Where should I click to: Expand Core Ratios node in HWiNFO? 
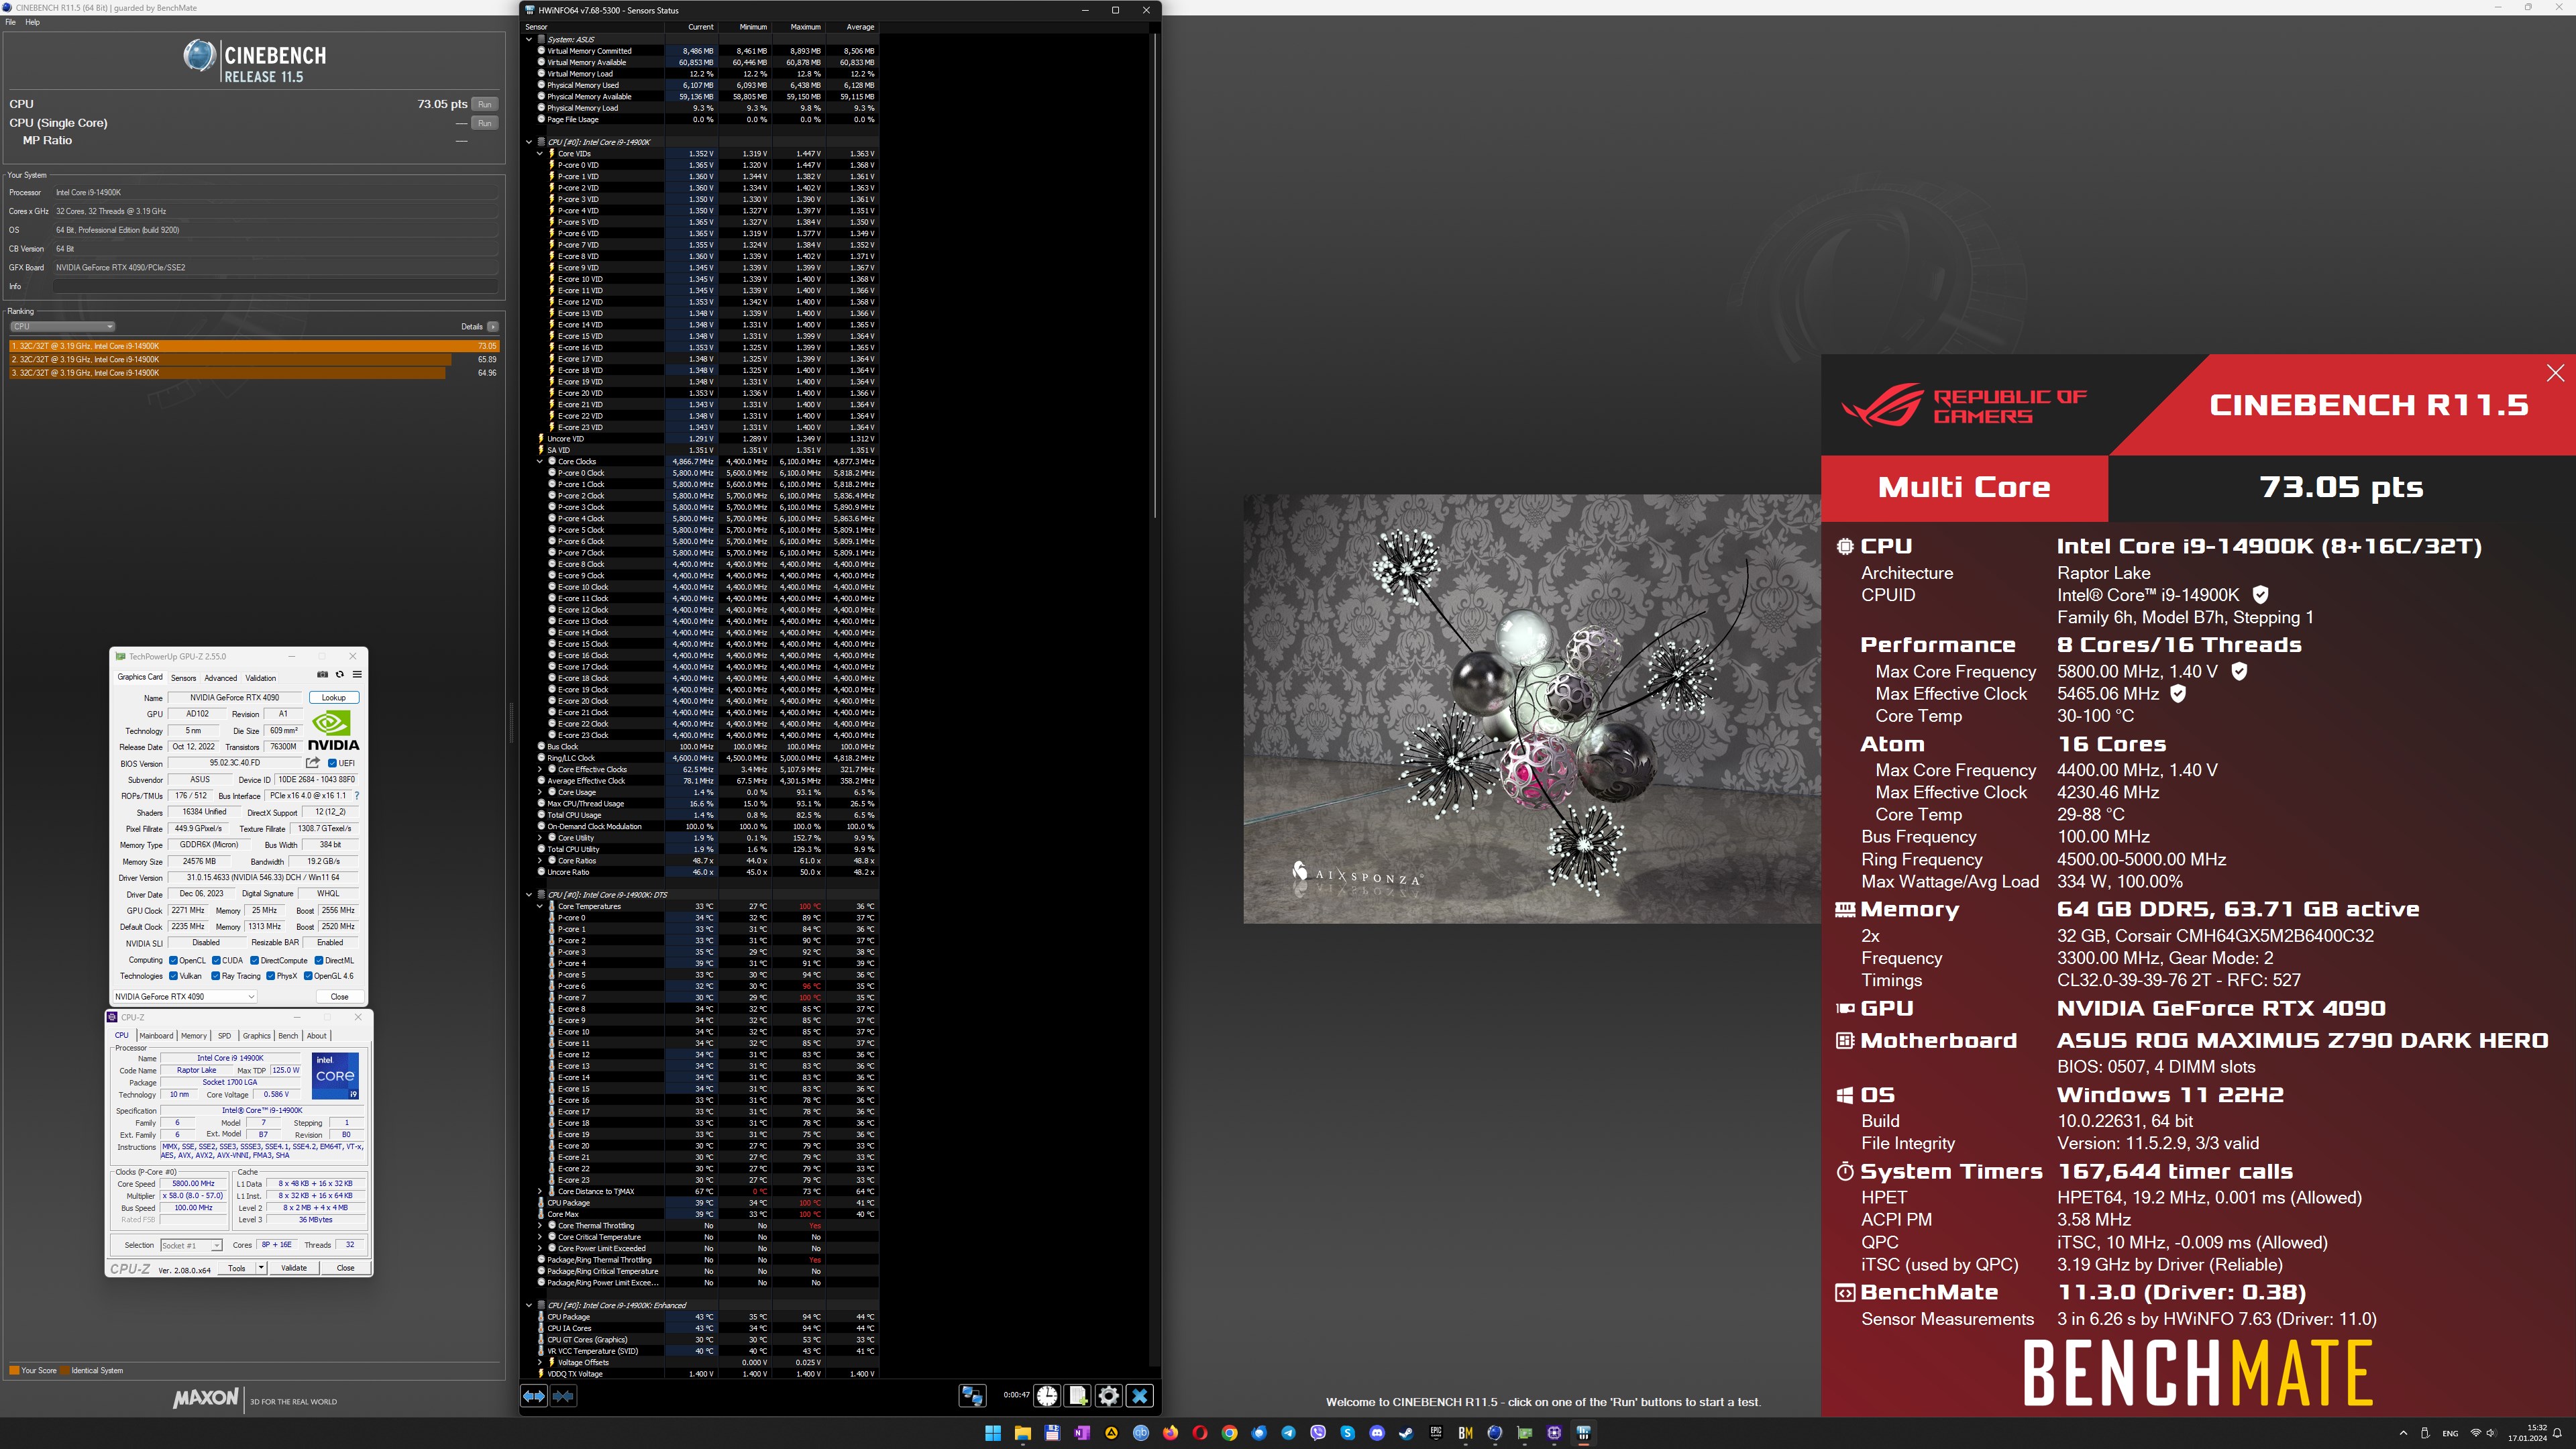(x=540, y=861)
